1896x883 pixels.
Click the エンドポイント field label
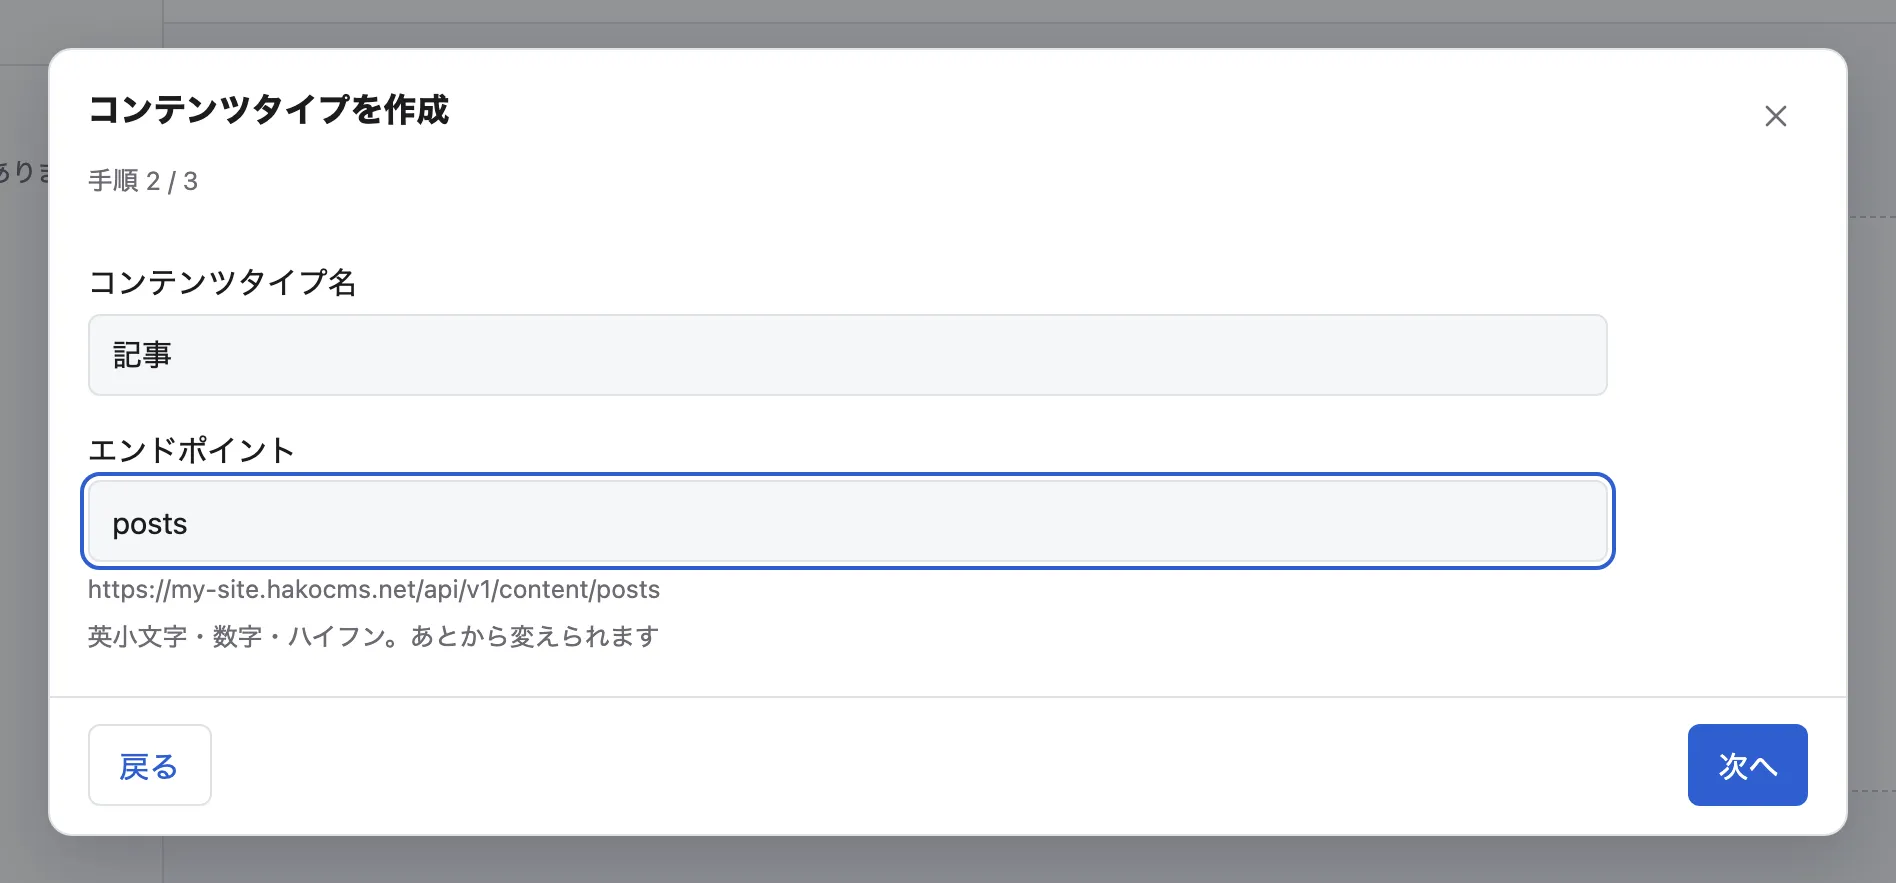pyautogui.click(x=191, y=450)
